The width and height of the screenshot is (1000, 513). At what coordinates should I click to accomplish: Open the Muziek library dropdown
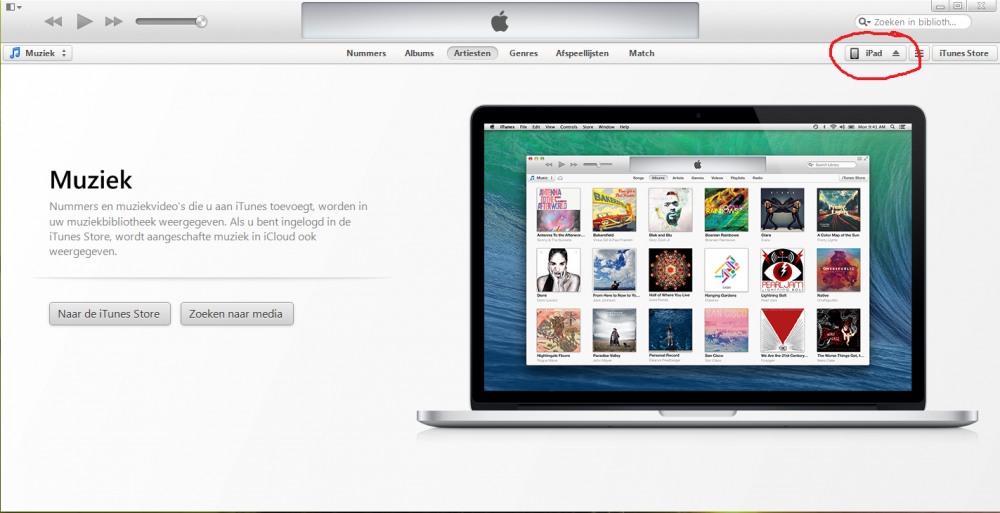click(x=38, y=53)
